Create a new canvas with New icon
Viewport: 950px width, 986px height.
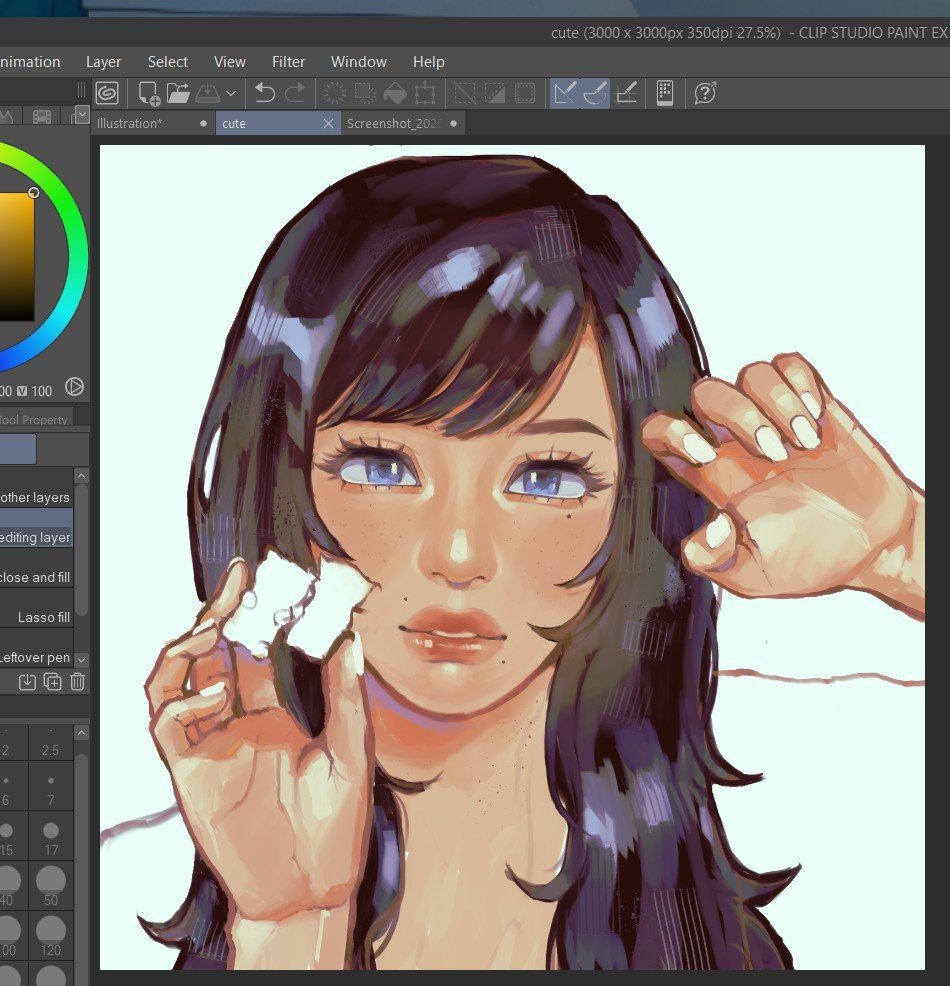(x=149, y=94)
